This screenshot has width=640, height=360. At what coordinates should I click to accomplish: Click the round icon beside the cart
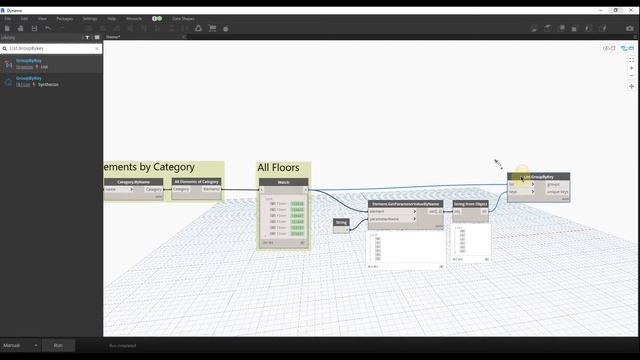(226, 29)
